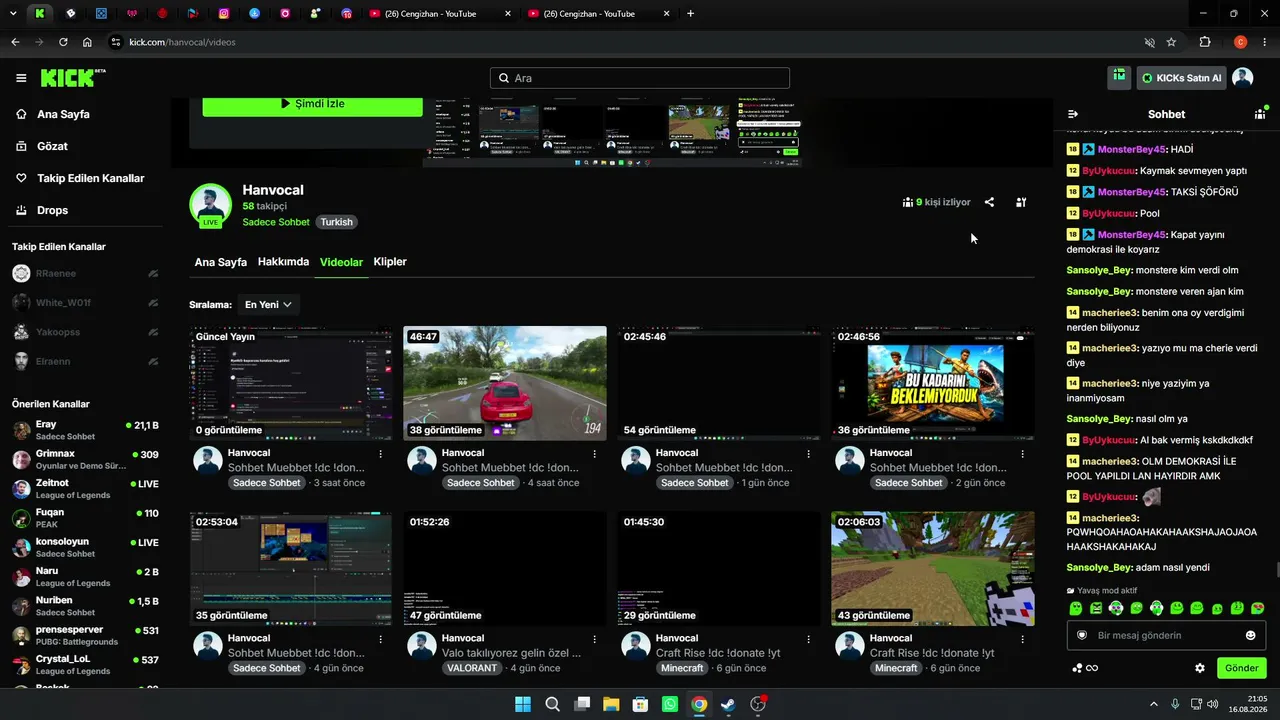The height and width of the screenshot is (720, 1280).
Task: Click the Turkish language tag
Action: point(336,222)
